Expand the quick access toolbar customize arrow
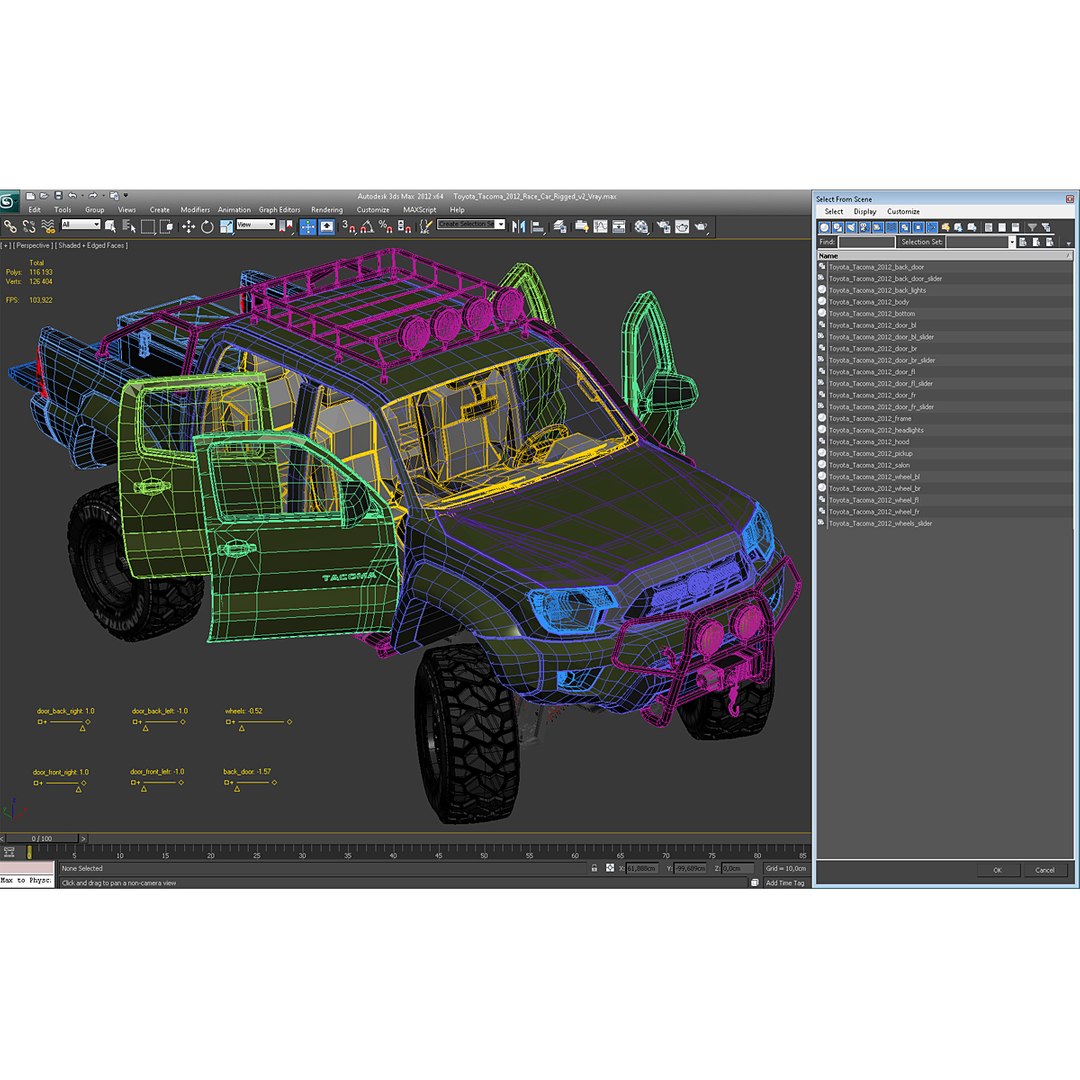1080x1080 pixels. click(x=126, y=196)
